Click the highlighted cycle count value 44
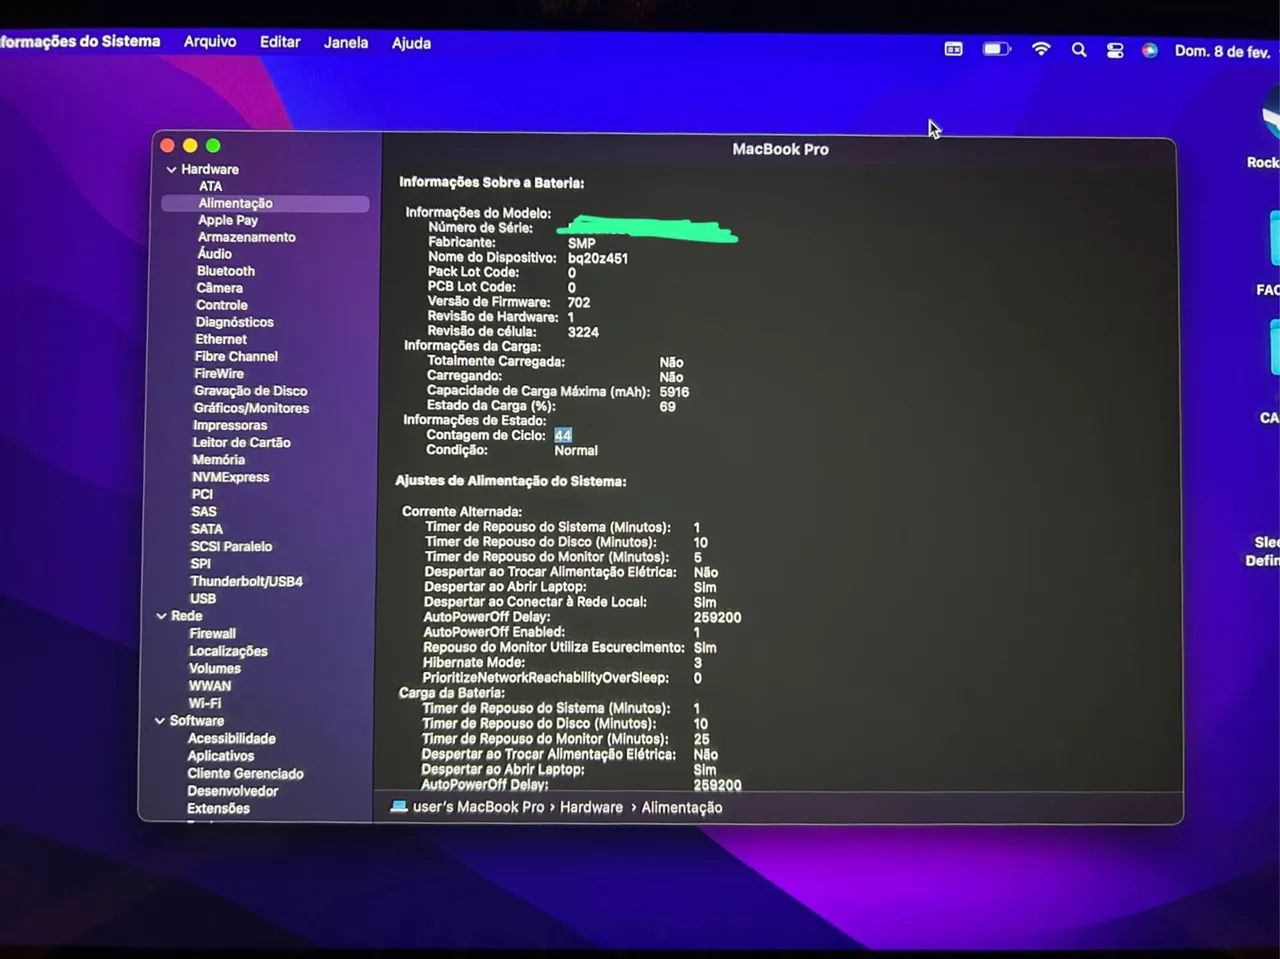 563,435
